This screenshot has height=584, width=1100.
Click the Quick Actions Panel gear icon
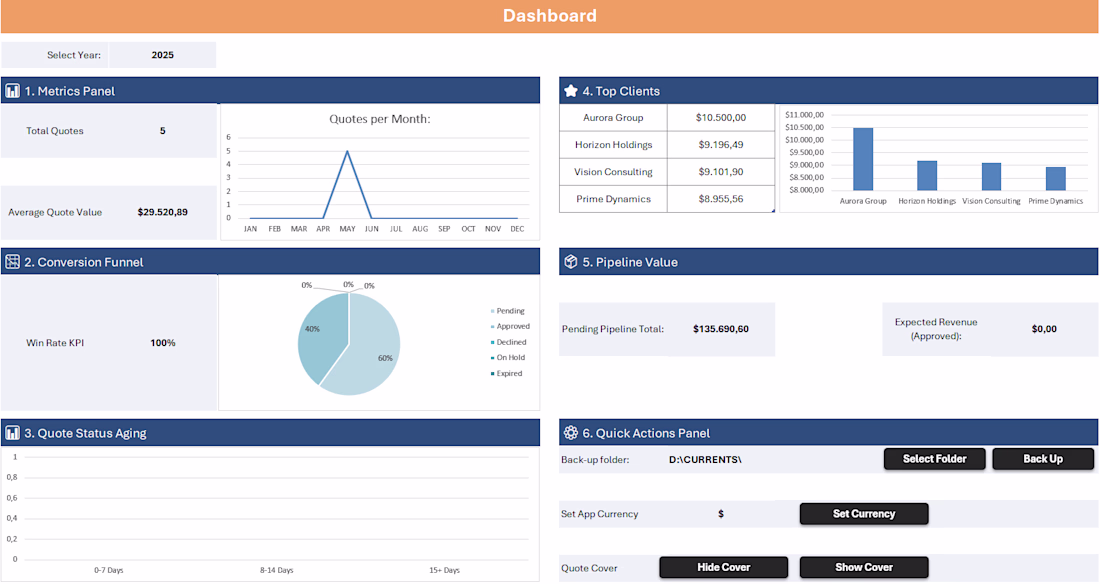point(571,433)
